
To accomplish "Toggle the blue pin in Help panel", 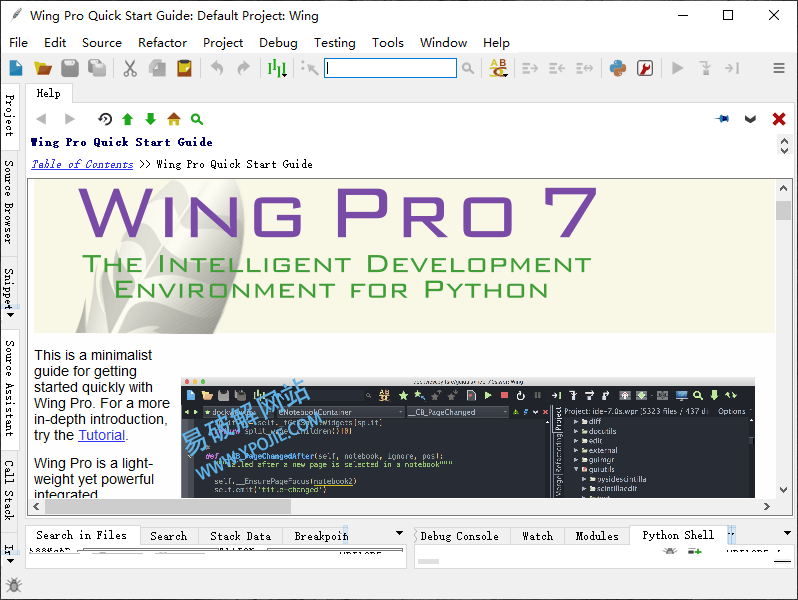I will 722,119.
